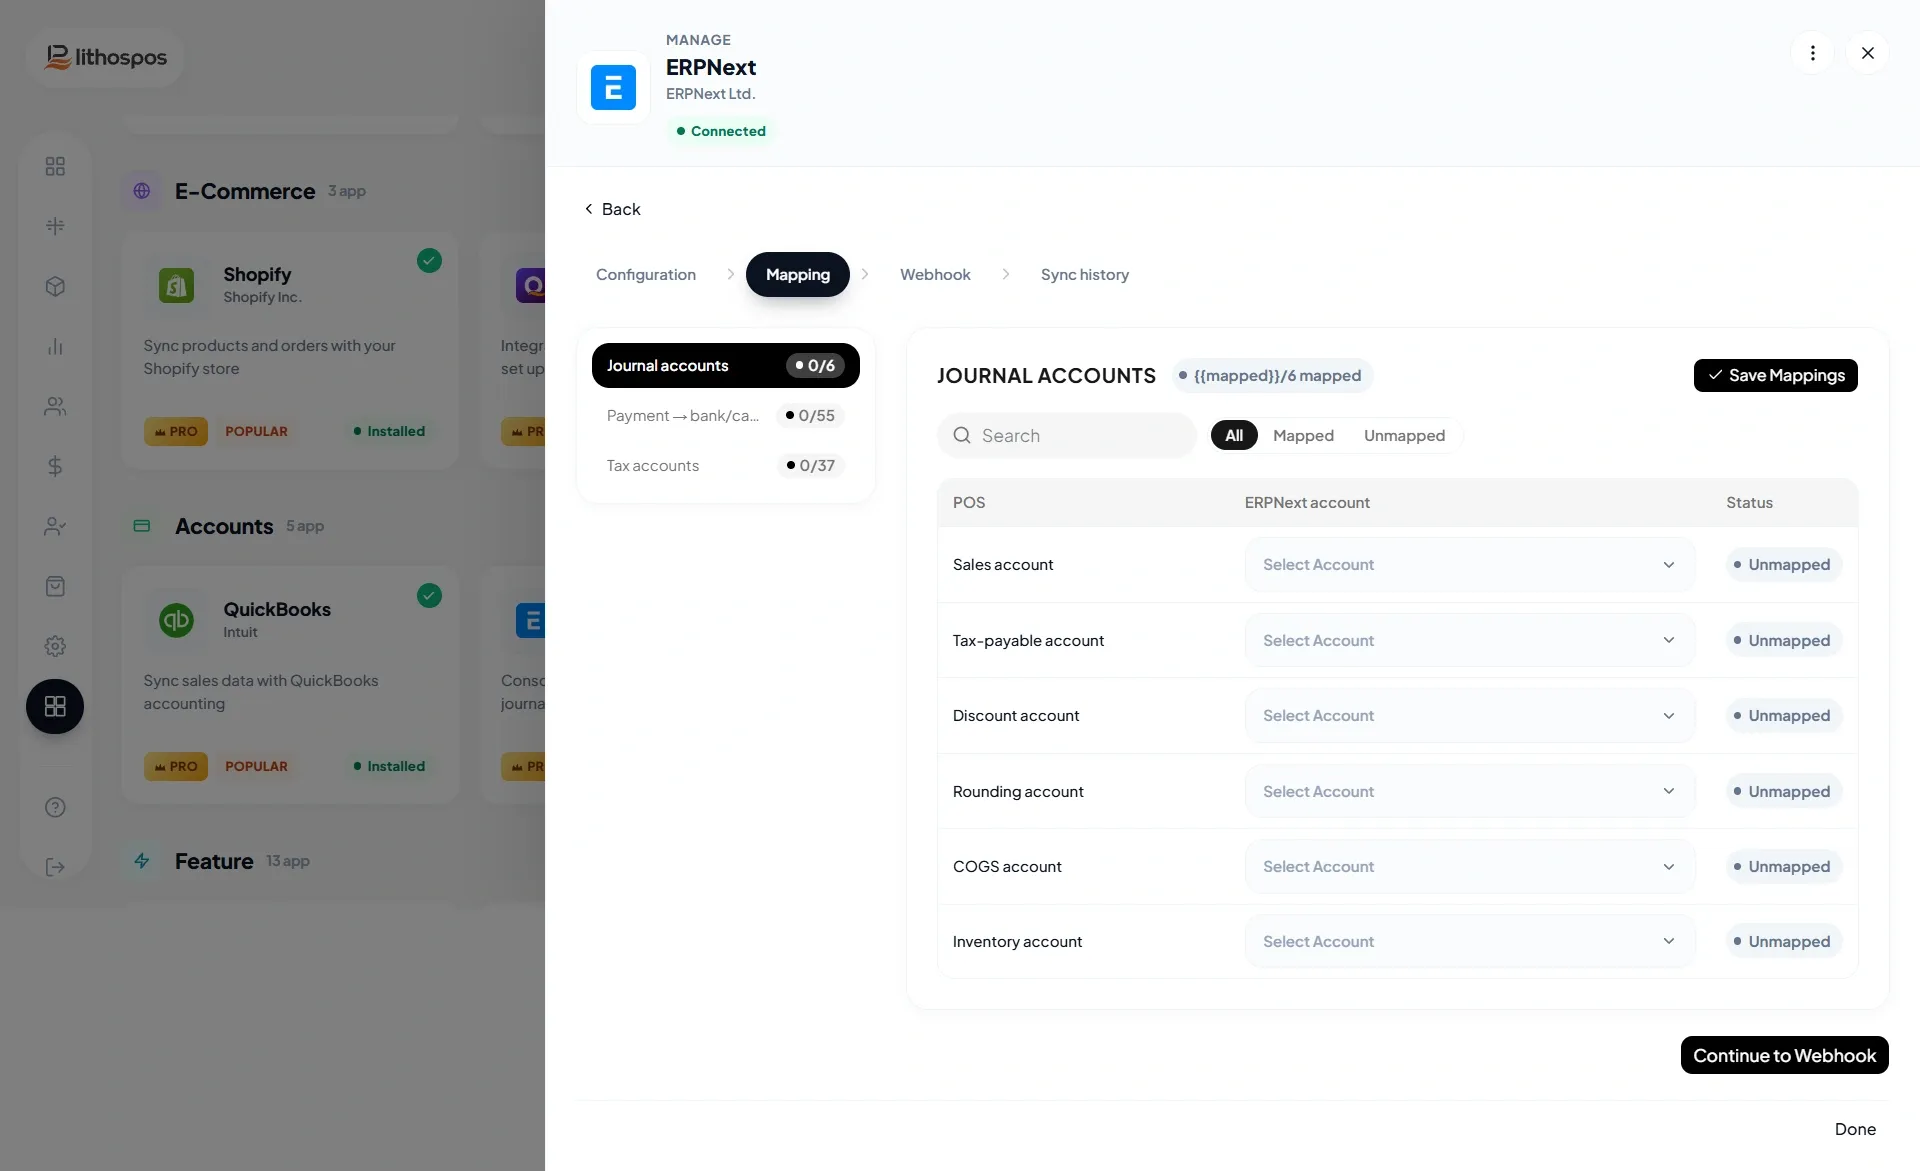Click the mapped count badge beside Journal Accounts
This screenshot has height=1171, width=1920.
tap(1271, 376)
